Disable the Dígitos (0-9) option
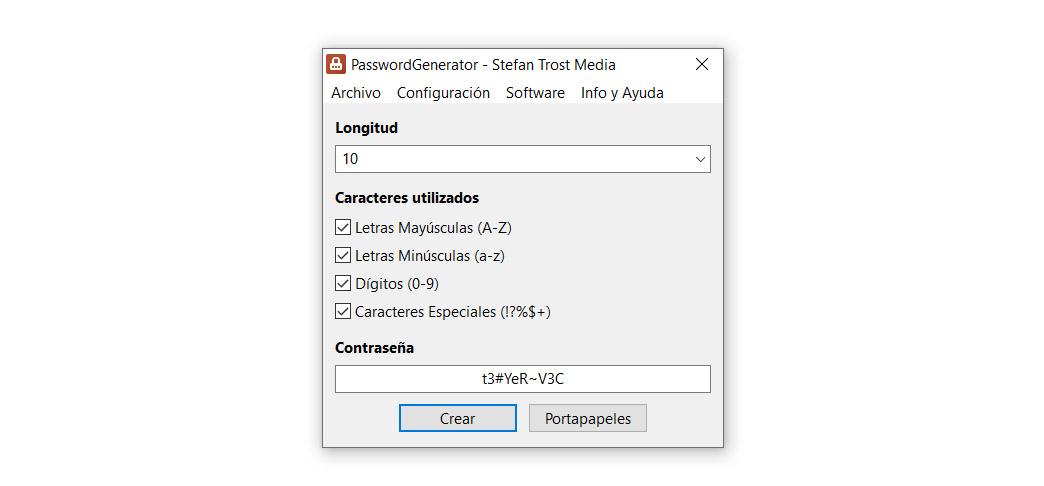 [x=343, y=284]
